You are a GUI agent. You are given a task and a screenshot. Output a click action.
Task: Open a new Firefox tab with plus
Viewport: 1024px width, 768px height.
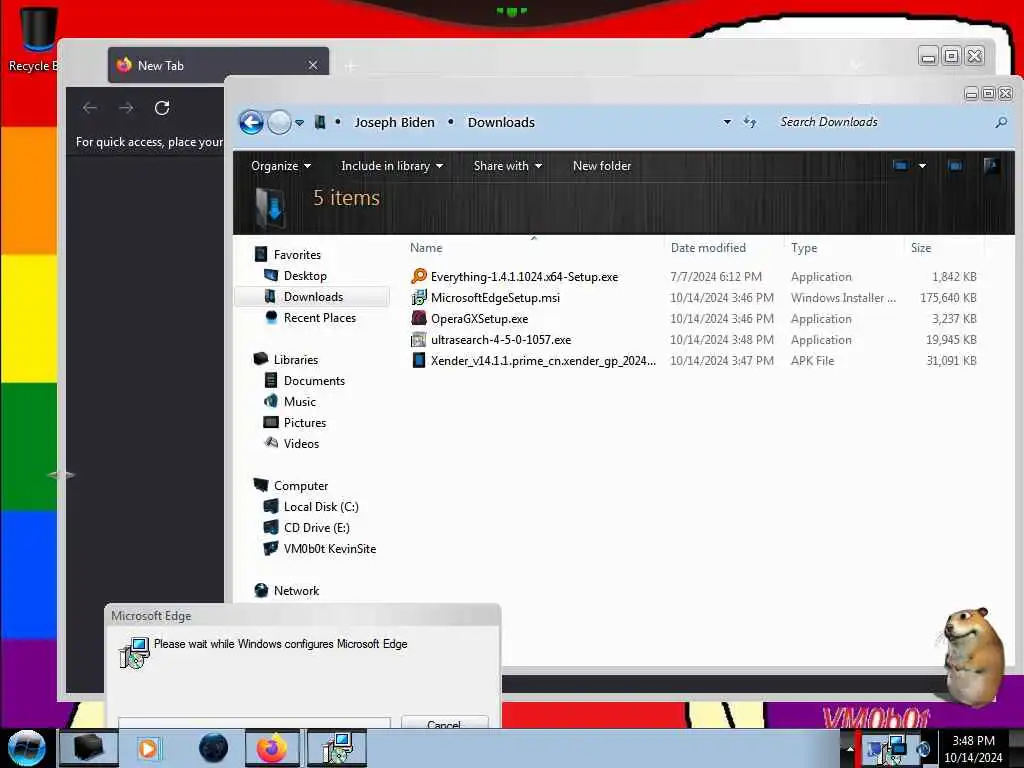pyautogui.click(x=351, y=66)
